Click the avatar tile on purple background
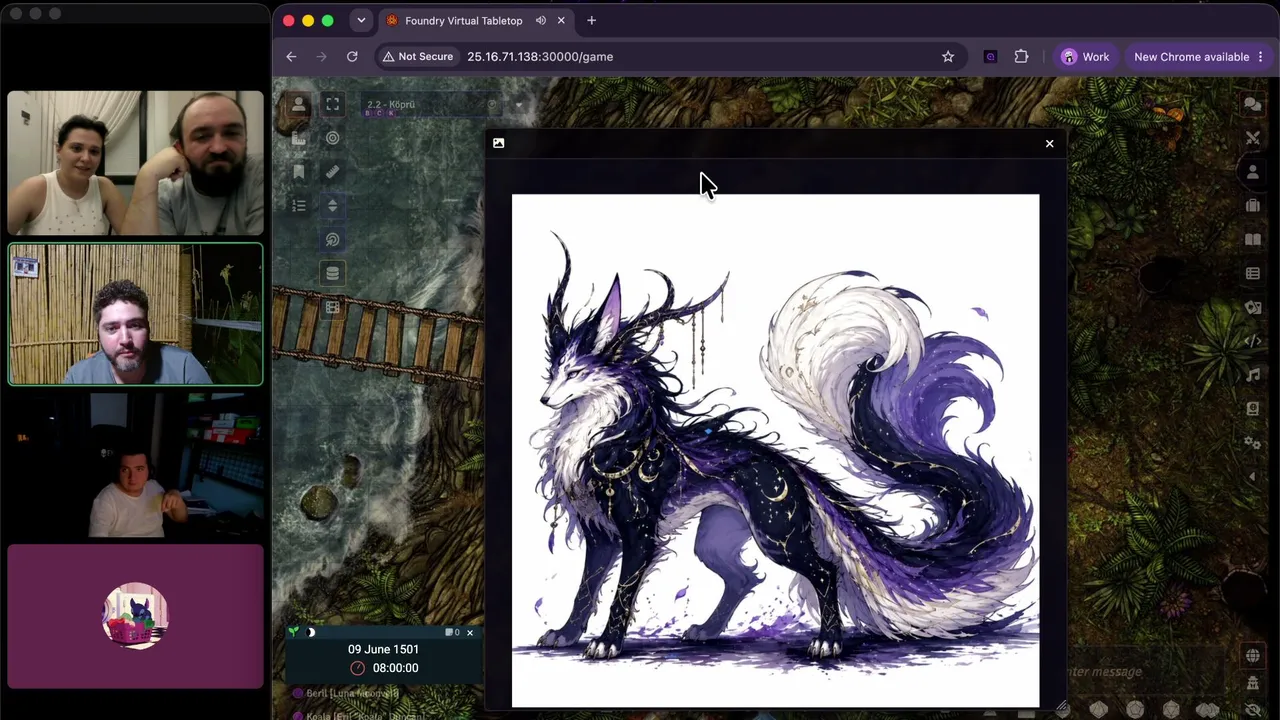This screenshot has height=720, width=1280. coord(136,616)
